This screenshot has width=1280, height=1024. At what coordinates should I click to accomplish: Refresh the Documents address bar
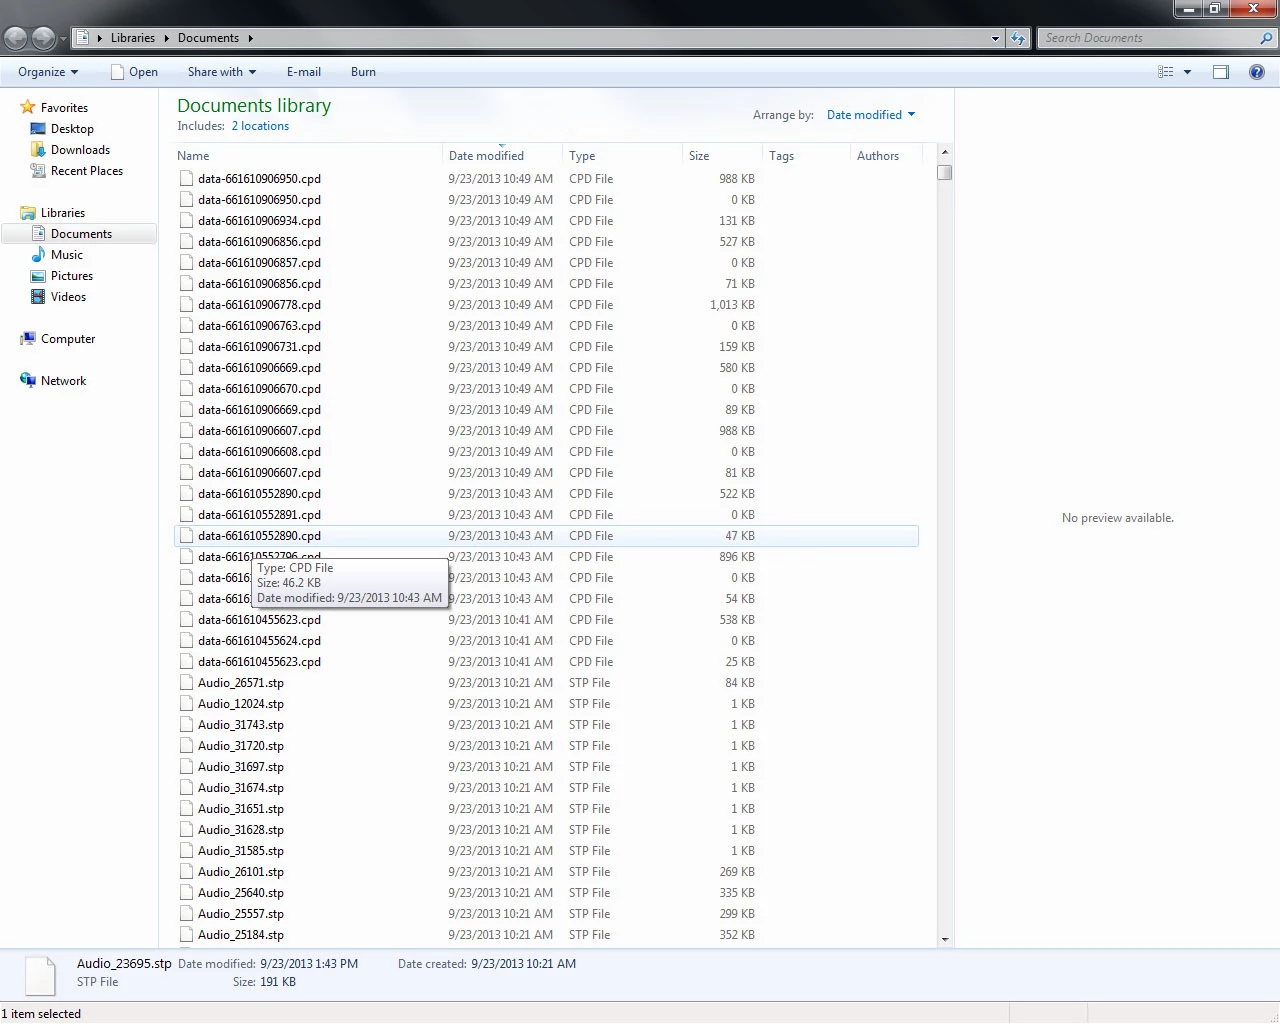click(x=1018, y=38)
